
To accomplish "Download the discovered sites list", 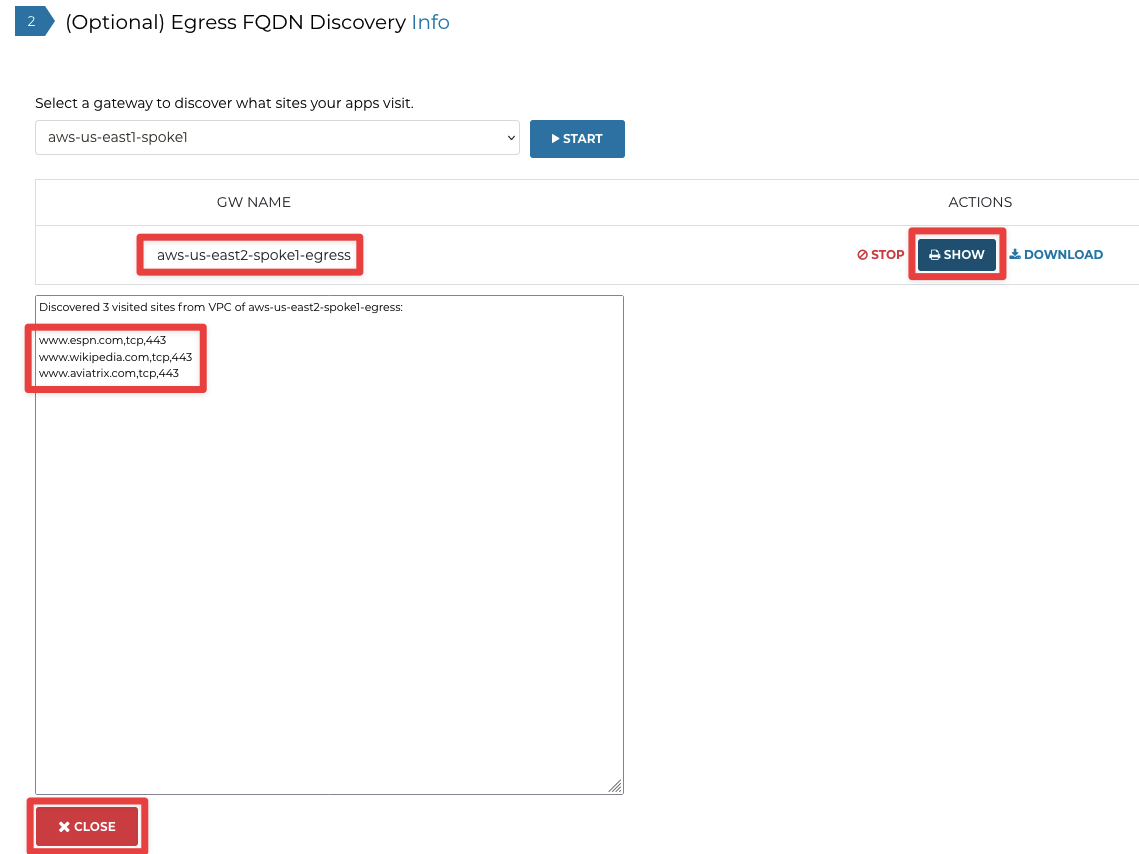I will pos(1056,255).
